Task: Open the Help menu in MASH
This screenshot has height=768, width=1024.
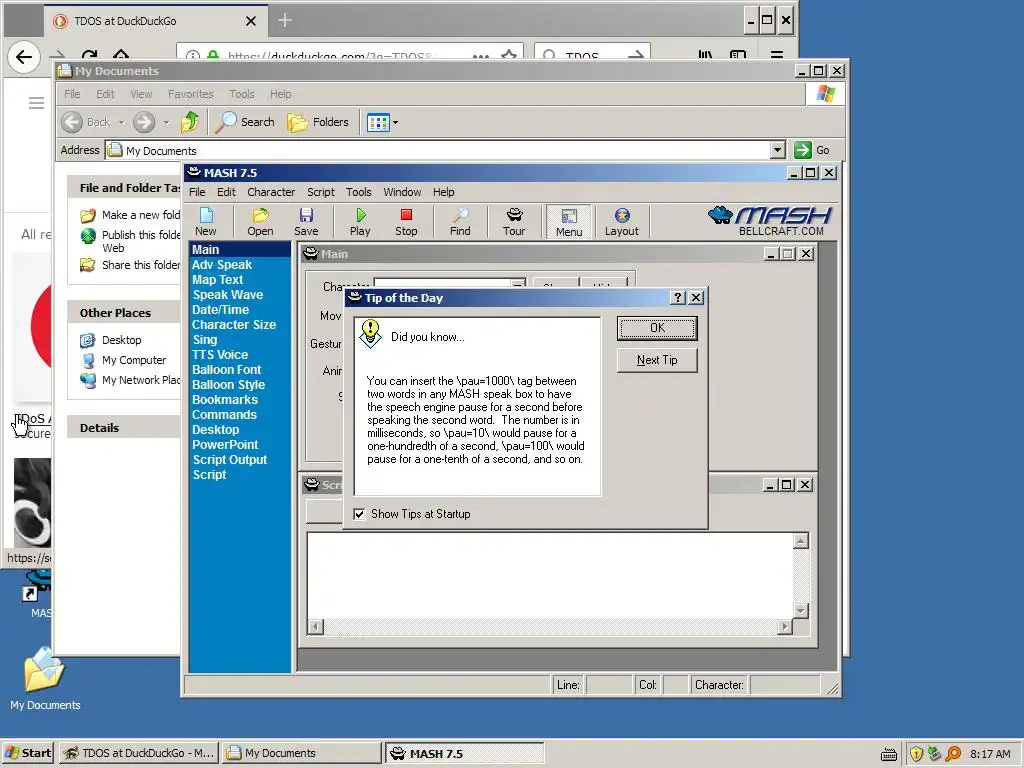Action: coord(443,192)
